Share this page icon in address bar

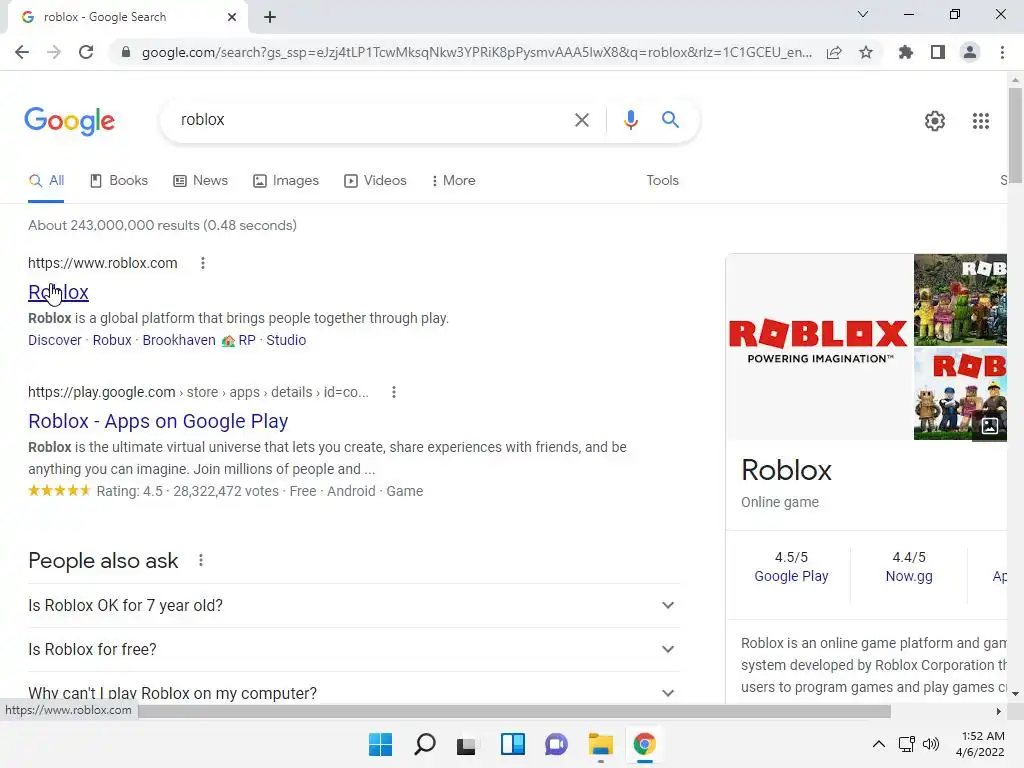(834, 52)
